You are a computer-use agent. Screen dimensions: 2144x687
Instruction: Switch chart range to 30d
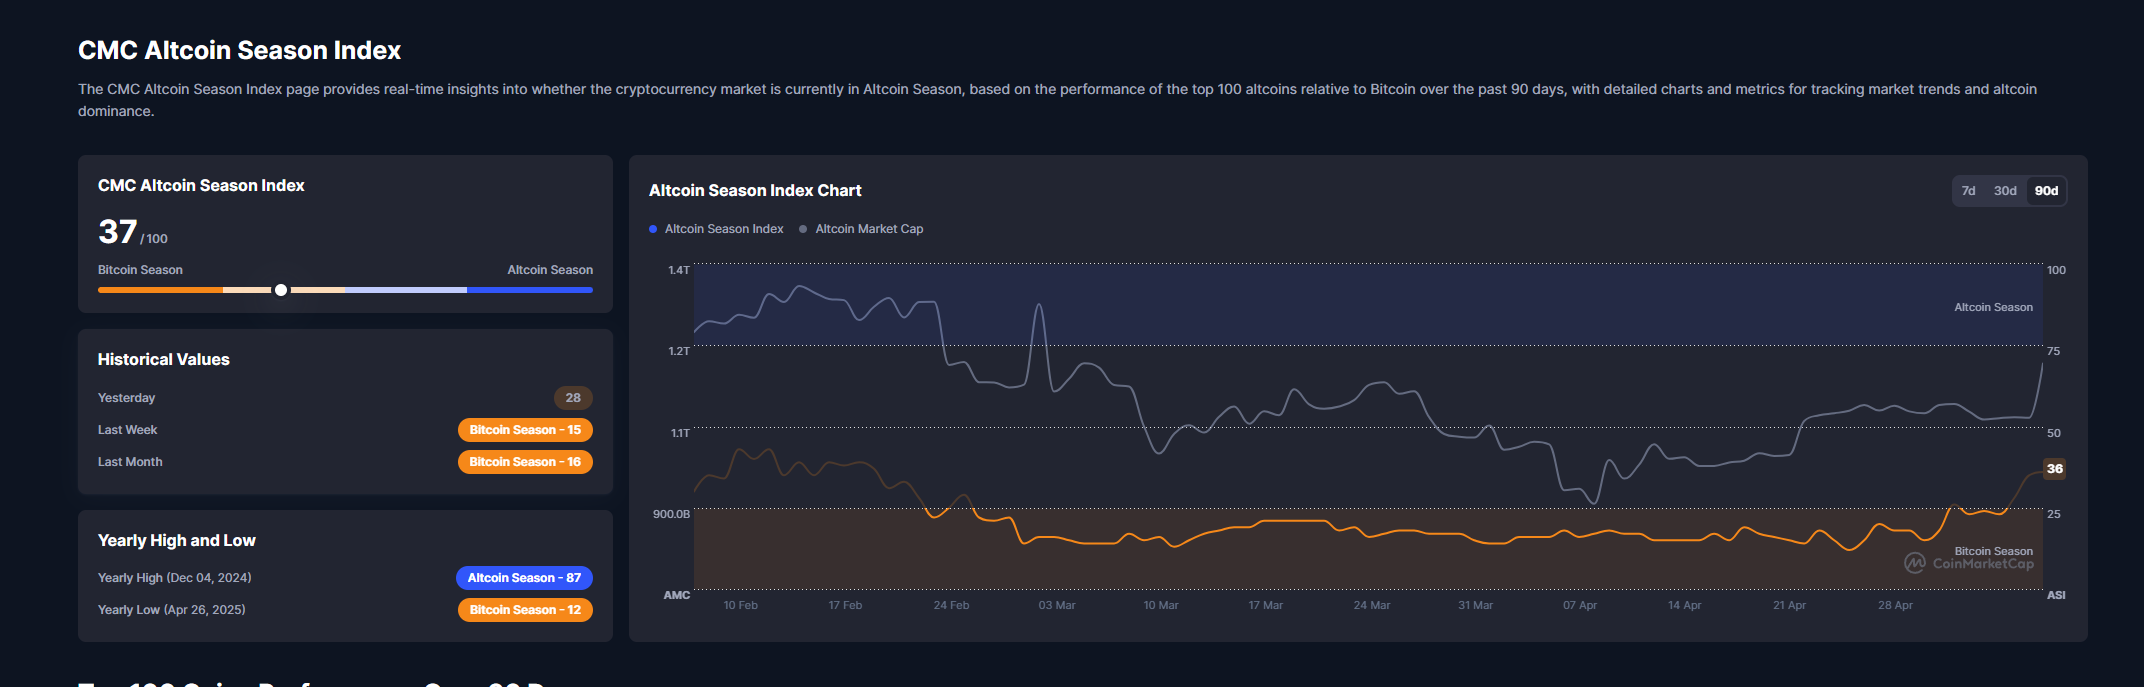tap(2005, 191)
